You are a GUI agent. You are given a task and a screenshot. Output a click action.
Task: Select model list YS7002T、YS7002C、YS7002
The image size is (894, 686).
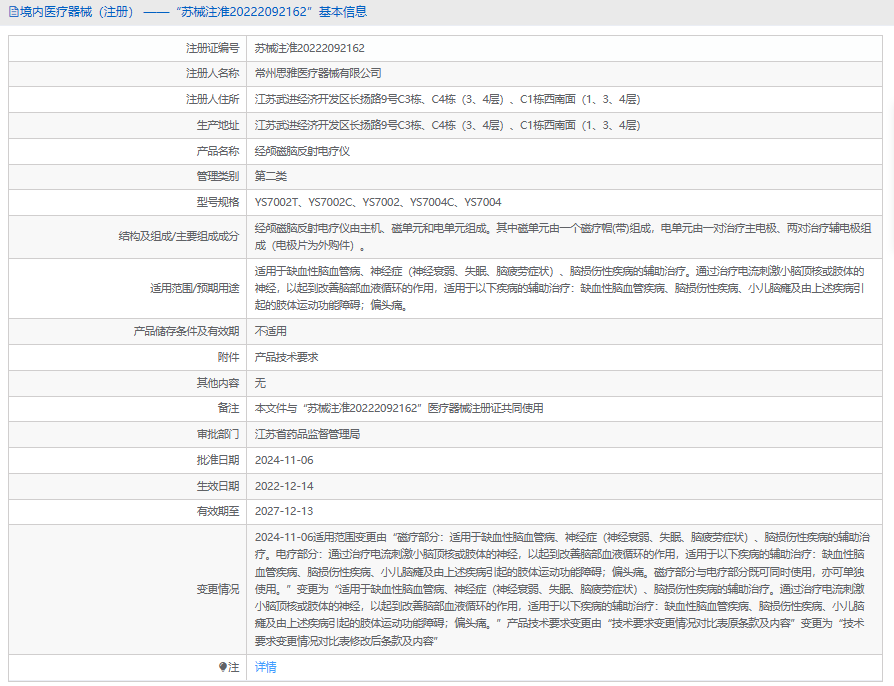tap(378, 202)
